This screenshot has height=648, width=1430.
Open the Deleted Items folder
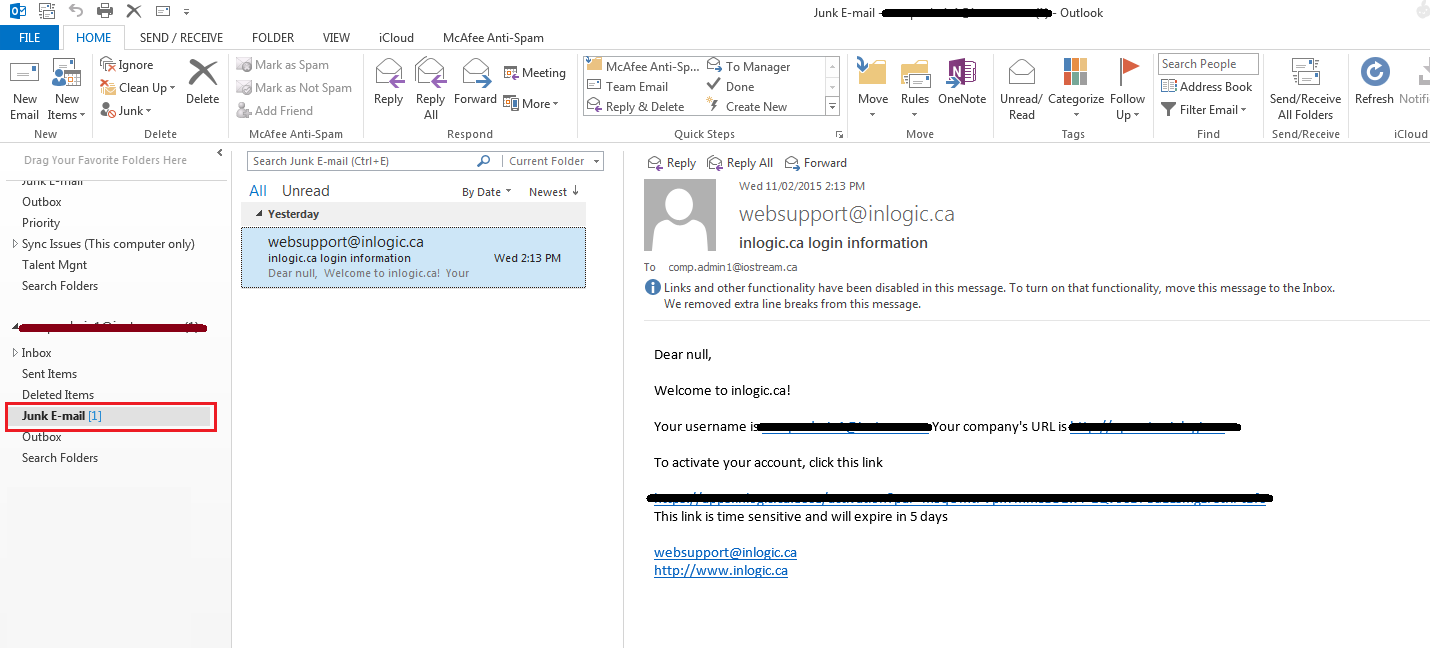click(x=58, y=395)
